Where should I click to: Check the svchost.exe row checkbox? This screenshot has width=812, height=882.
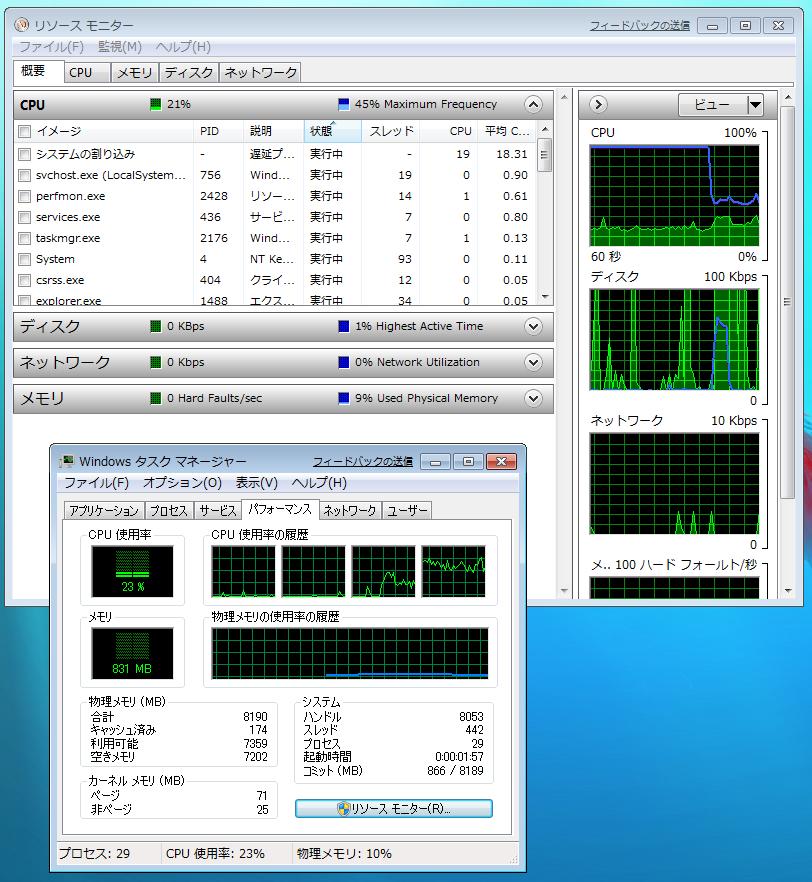click(x=25, y=176)
